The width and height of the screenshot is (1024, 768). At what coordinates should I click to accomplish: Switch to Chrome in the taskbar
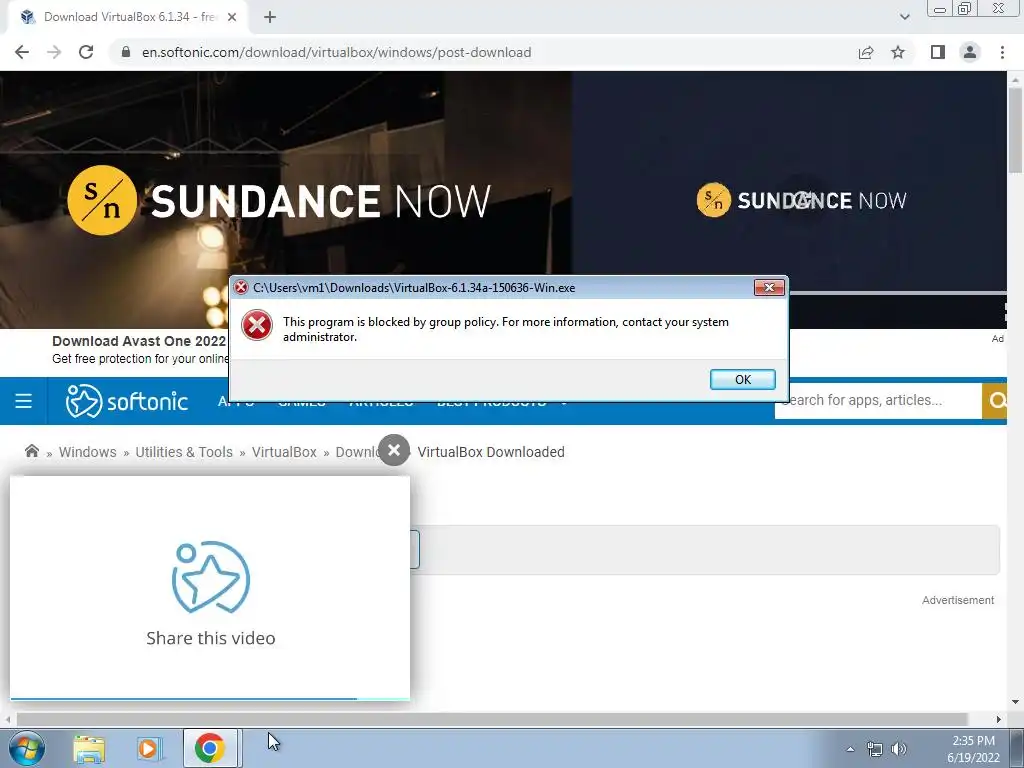pos(210,748)
